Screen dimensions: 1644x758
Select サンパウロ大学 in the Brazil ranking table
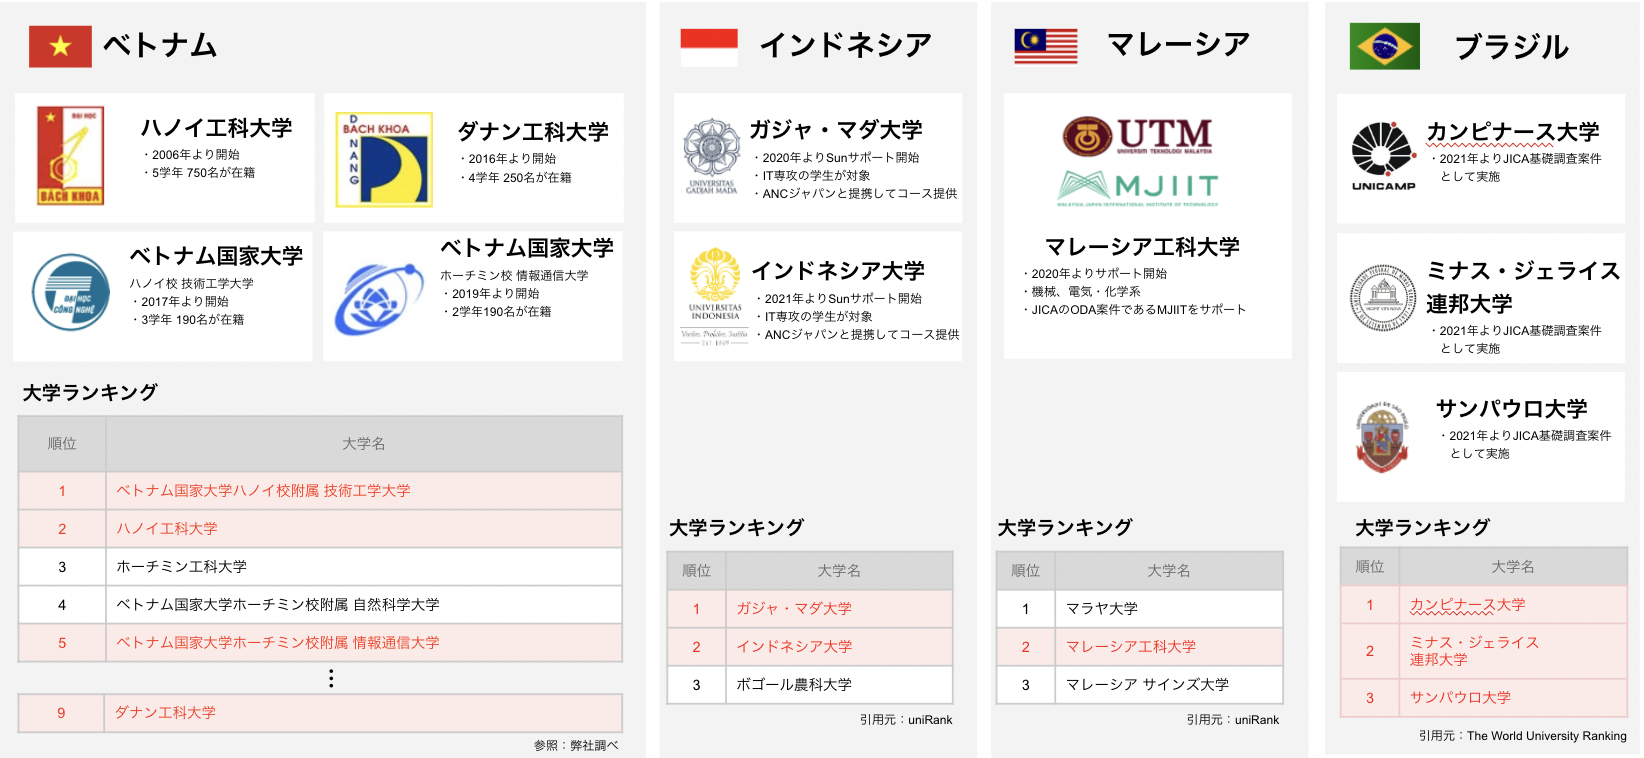1460,698
